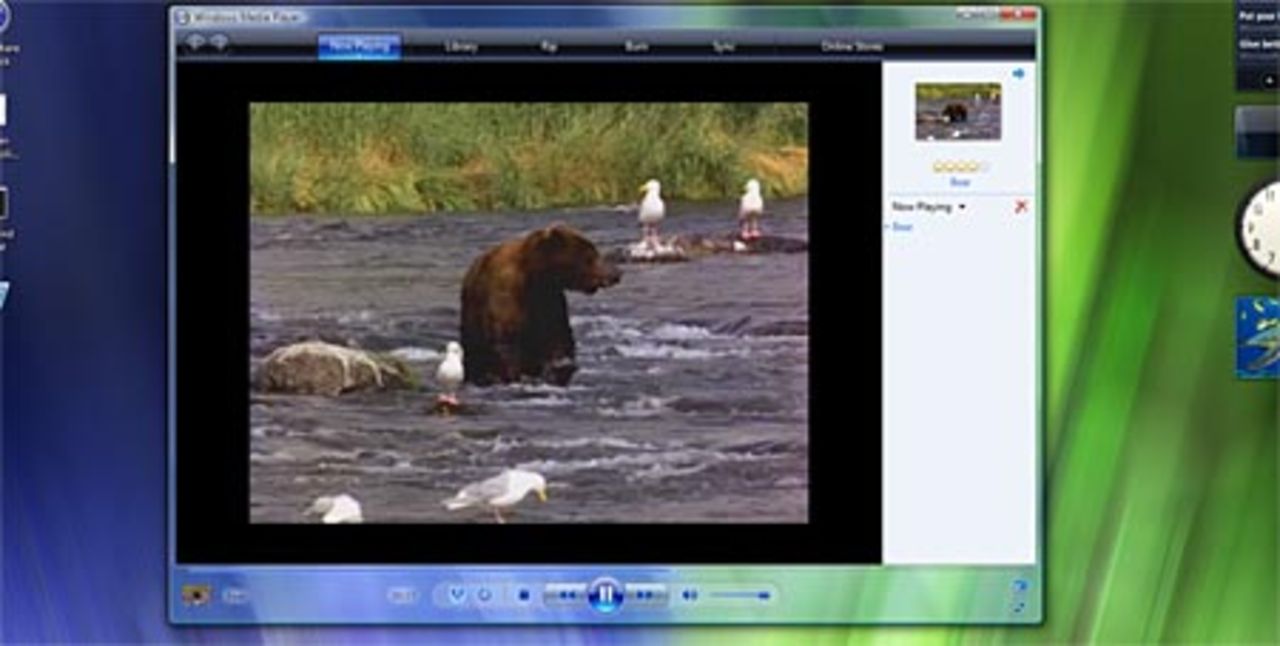Switch to the Now Playing tab

click(359, 46)
